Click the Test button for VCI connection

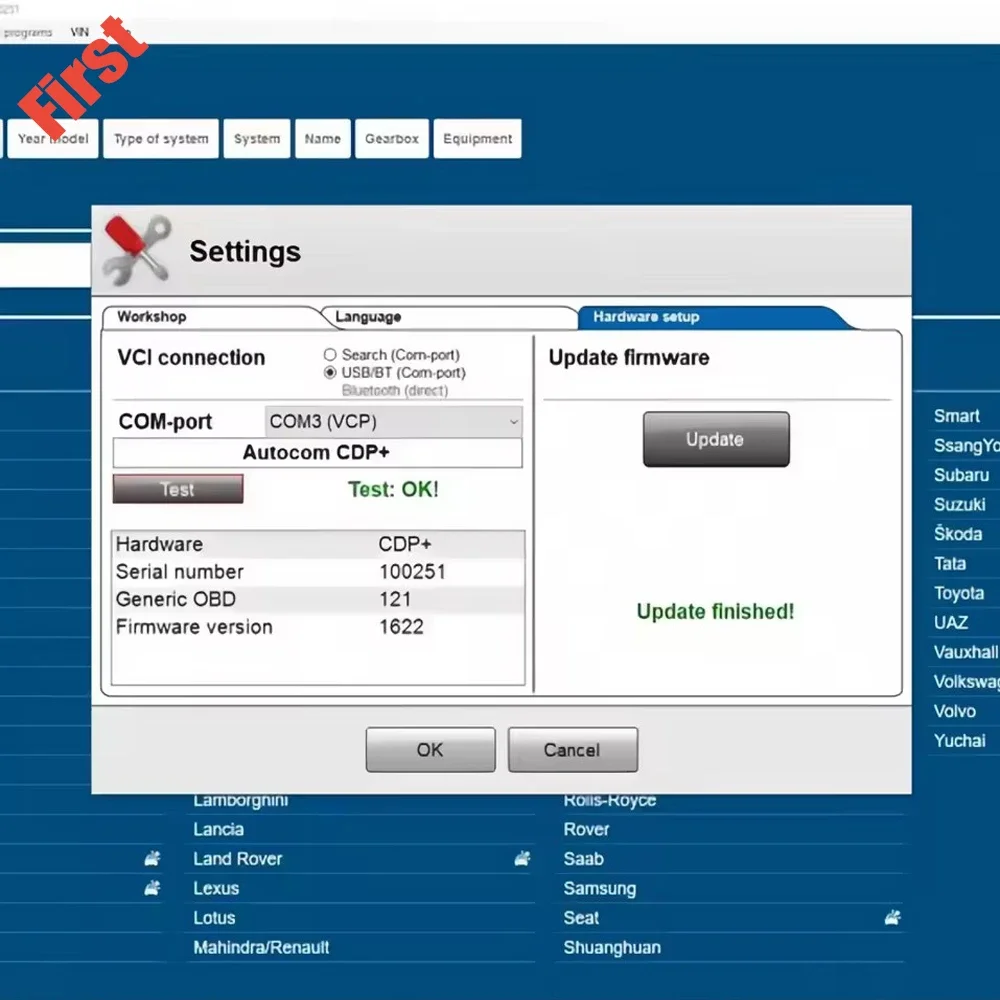pos(177,489)
